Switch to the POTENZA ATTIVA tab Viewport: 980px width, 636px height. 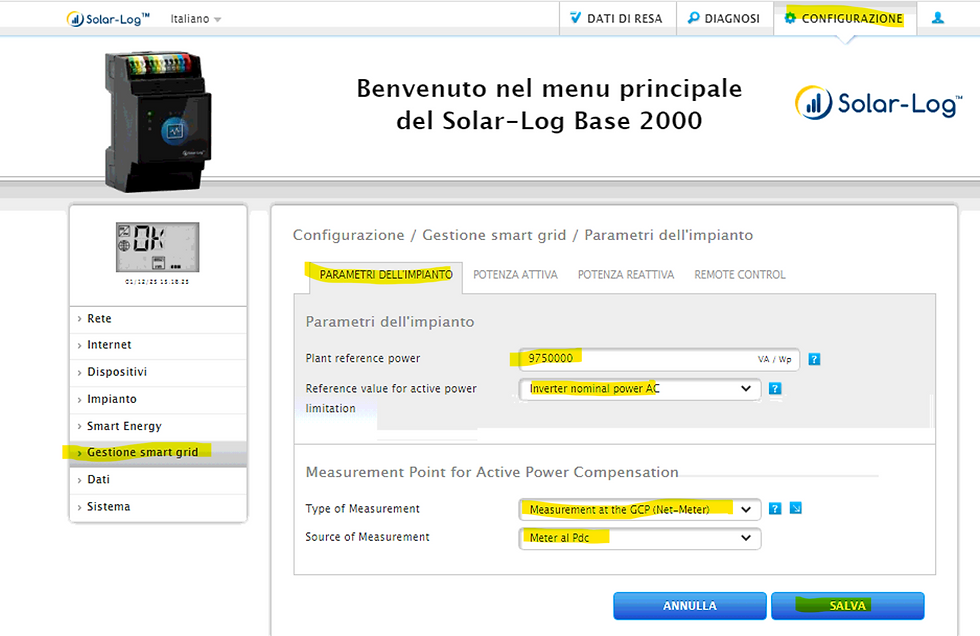pos(515,275)
